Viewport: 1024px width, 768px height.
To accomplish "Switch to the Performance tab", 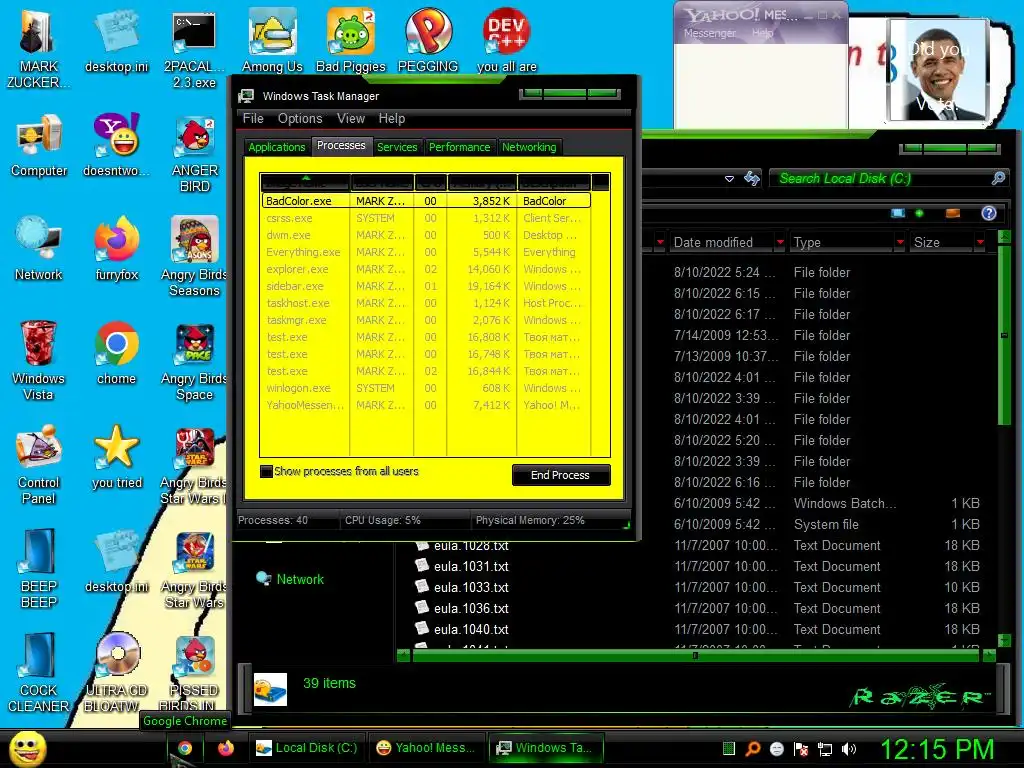I will [459, 147].
